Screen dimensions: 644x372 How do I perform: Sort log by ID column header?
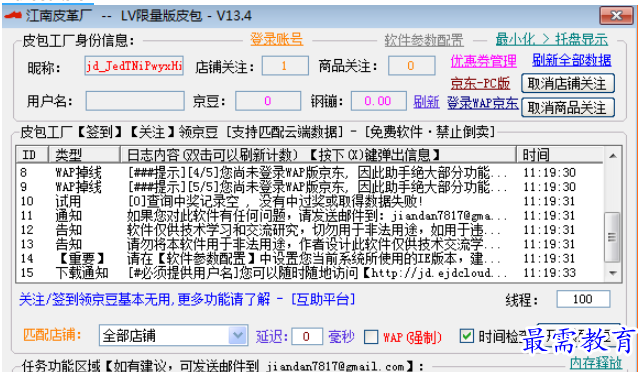click(x=32, y=155)
